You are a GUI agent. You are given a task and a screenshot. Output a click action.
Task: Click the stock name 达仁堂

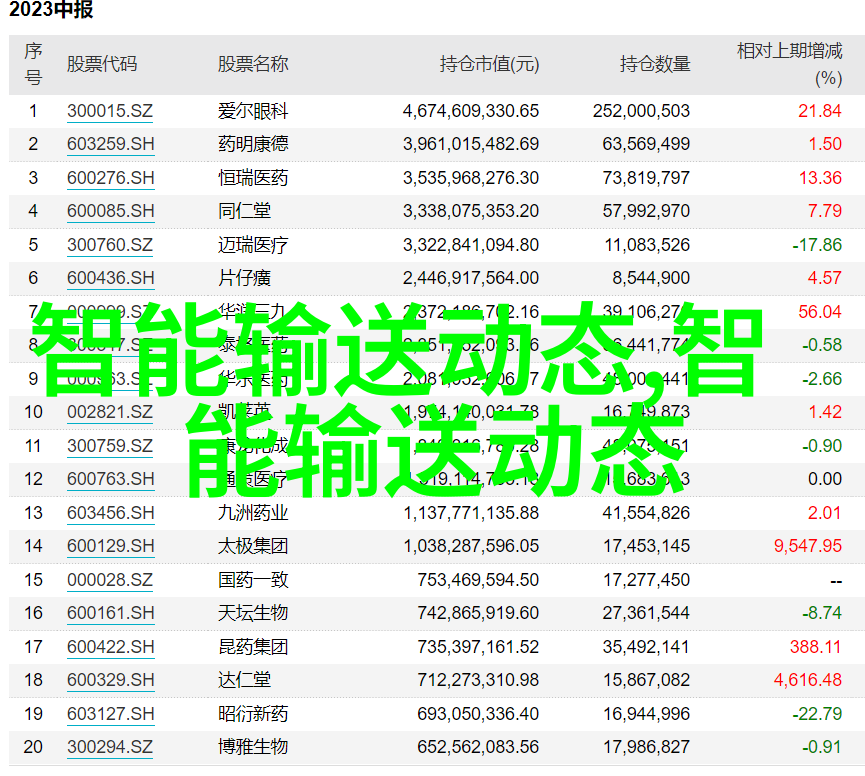point(244,680)
